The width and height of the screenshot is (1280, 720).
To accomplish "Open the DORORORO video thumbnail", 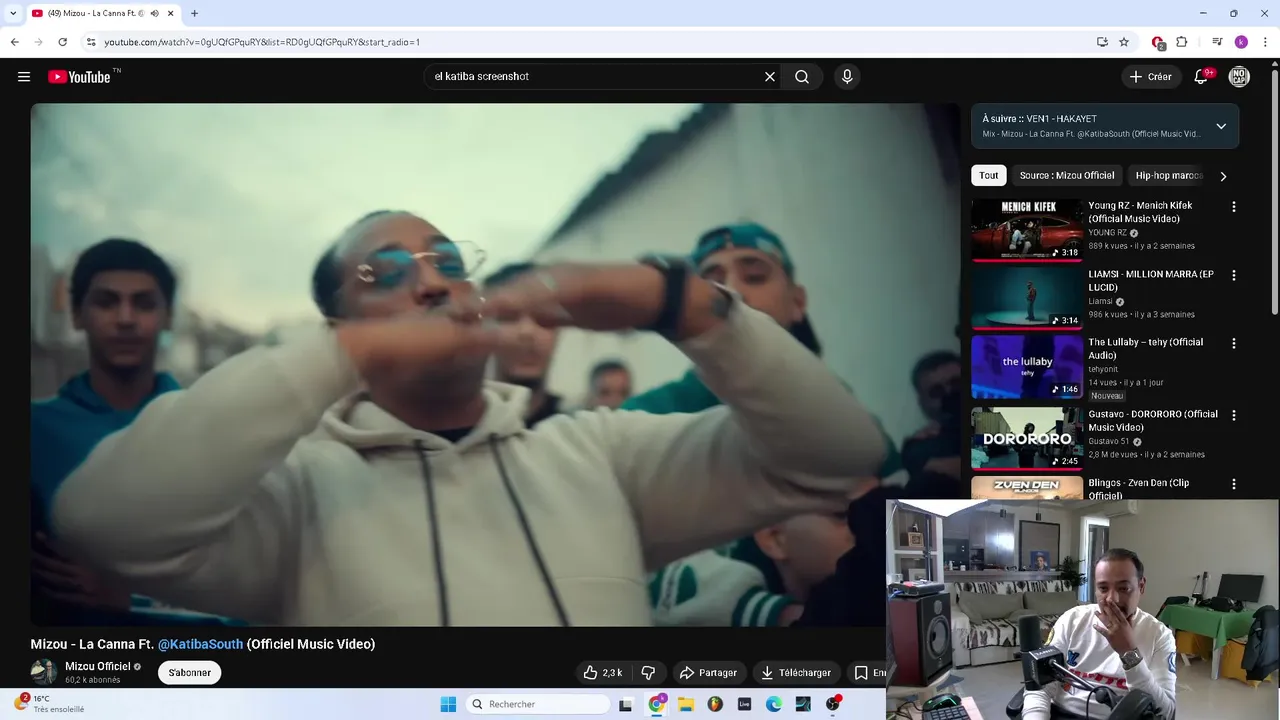I will (x=1027, y=438).
